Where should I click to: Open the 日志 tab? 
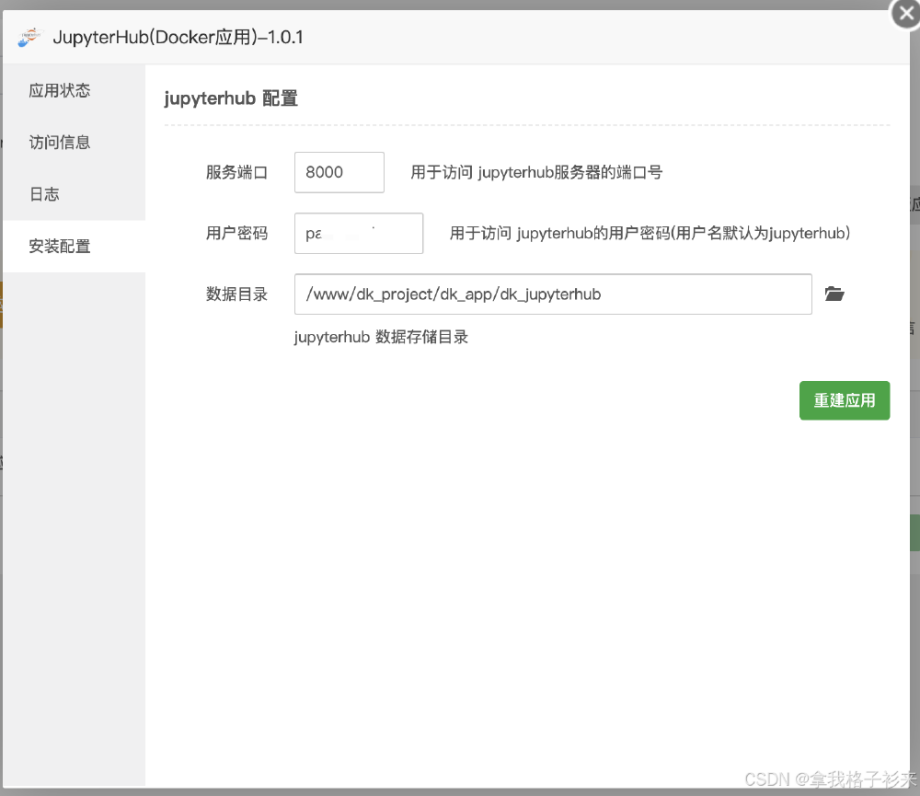point(75,194)
